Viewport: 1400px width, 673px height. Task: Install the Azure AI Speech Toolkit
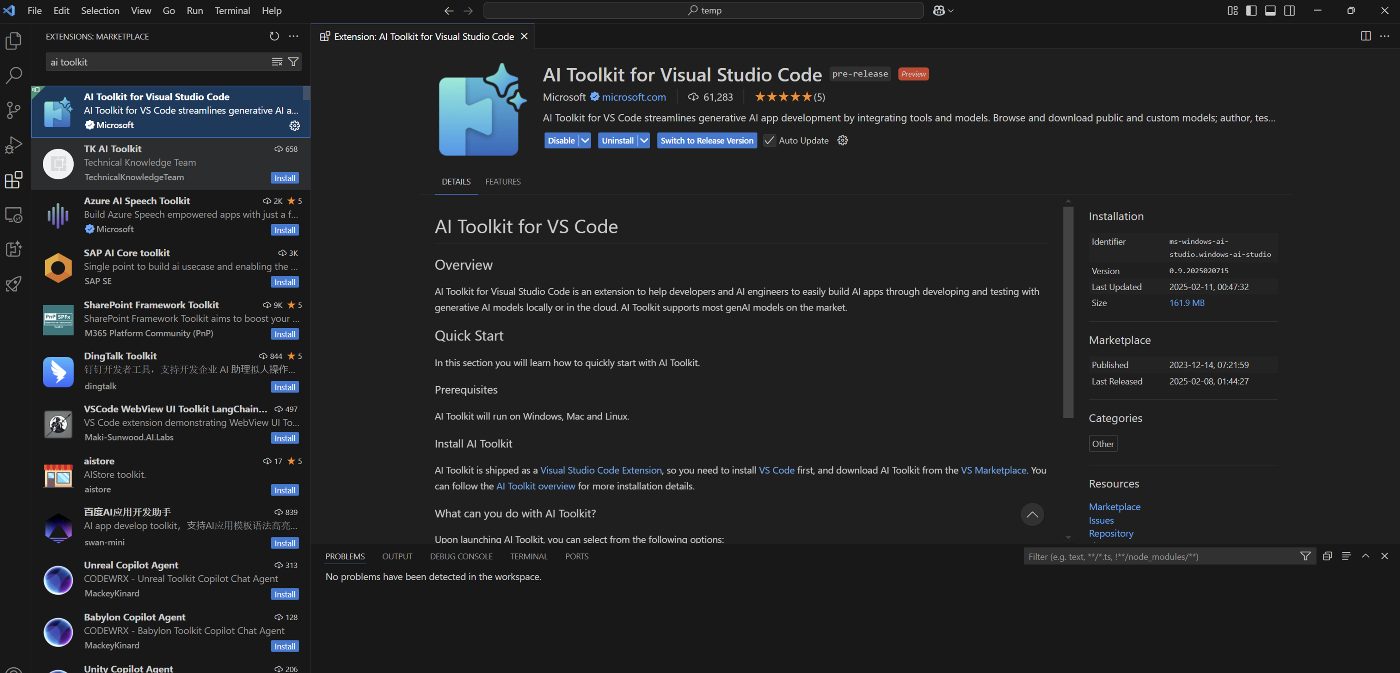(285, 230)
